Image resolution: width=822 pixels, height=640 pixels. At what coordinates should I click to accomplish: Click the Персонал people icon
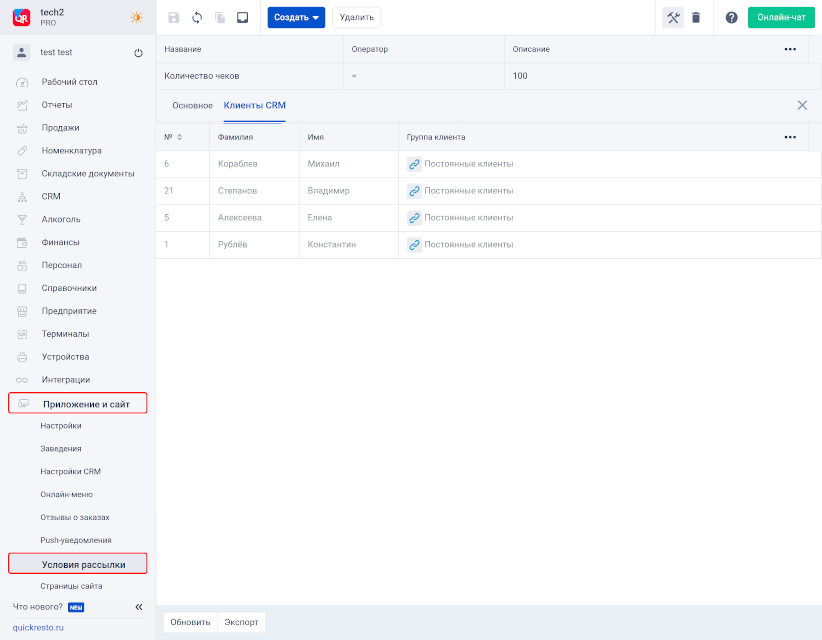22,265
